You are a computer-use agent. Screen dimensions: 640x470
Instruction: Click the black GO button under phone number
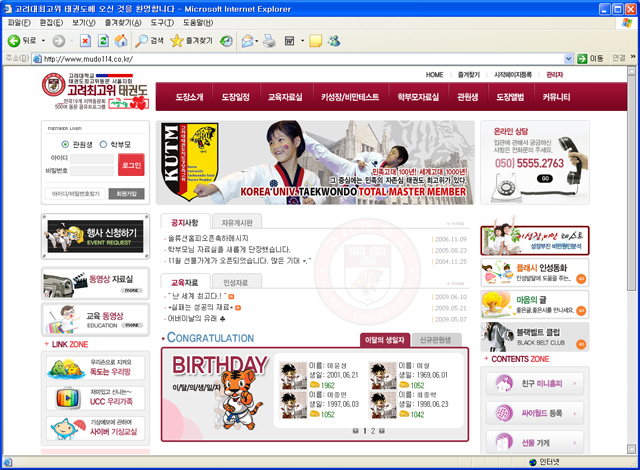[x=545, y=178]
